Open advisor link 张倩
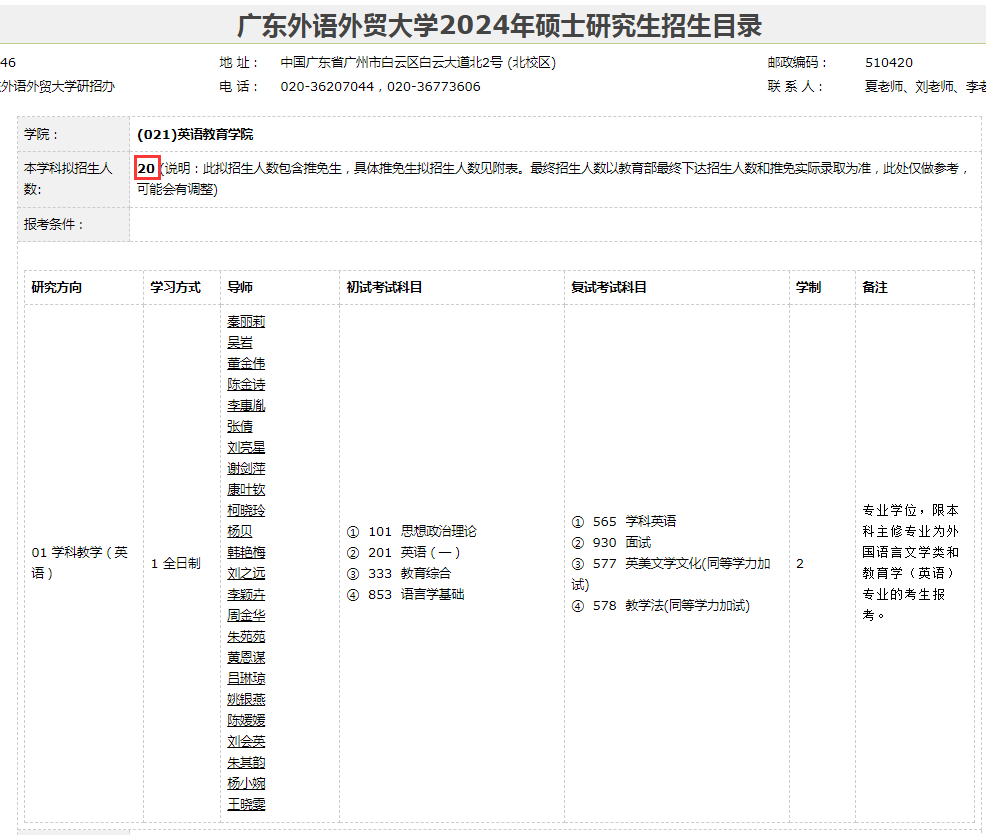This screenshot has height=835, width=986. click(x=240, y=426)
